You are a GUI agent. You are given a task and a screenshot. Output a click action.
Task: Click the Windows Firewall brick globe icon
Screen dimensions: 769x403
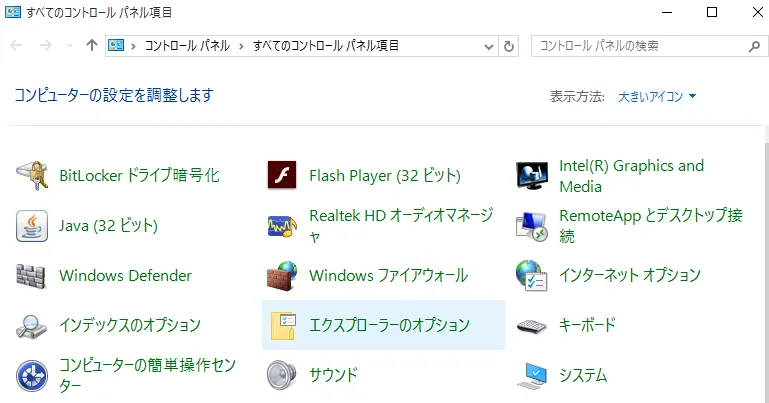coord(282,276)
